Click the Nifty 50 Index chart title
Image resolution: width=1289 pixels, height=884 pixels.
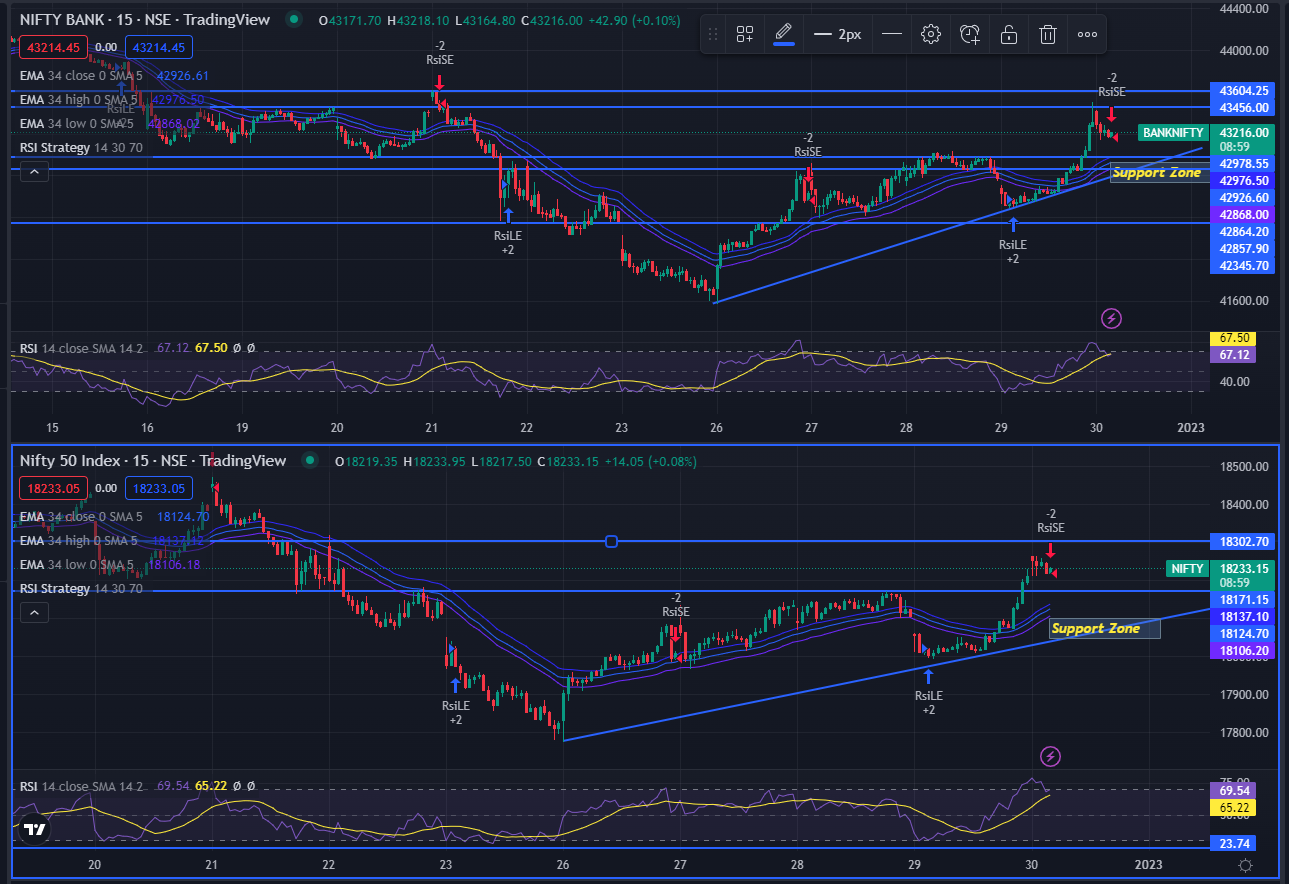coord(153,460)
